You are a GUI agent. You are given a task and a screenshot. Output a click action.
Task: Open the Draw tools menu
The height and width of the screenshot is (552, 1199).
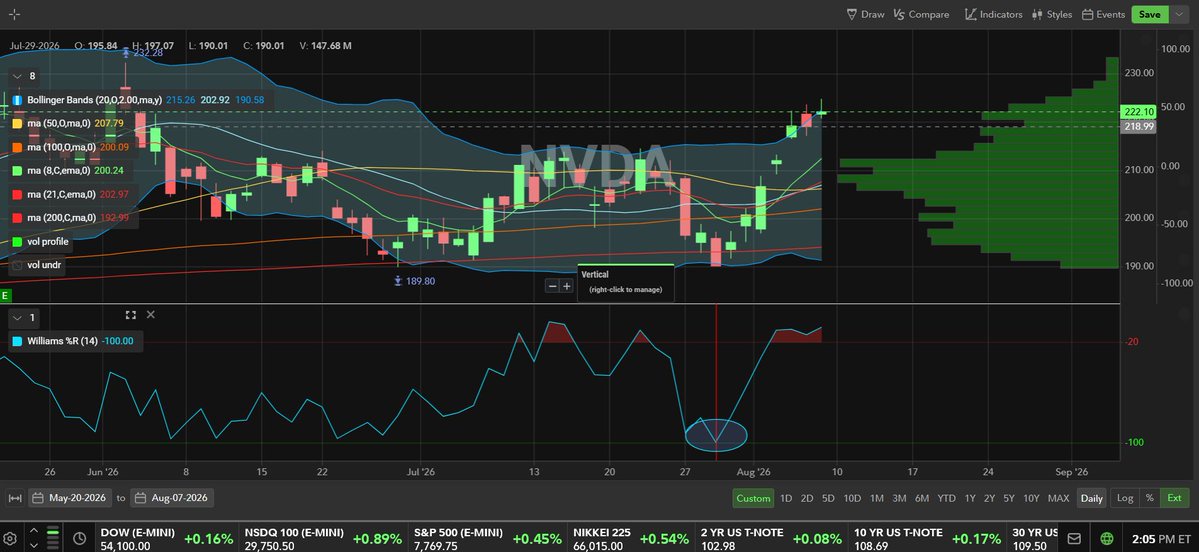(866, 14)
